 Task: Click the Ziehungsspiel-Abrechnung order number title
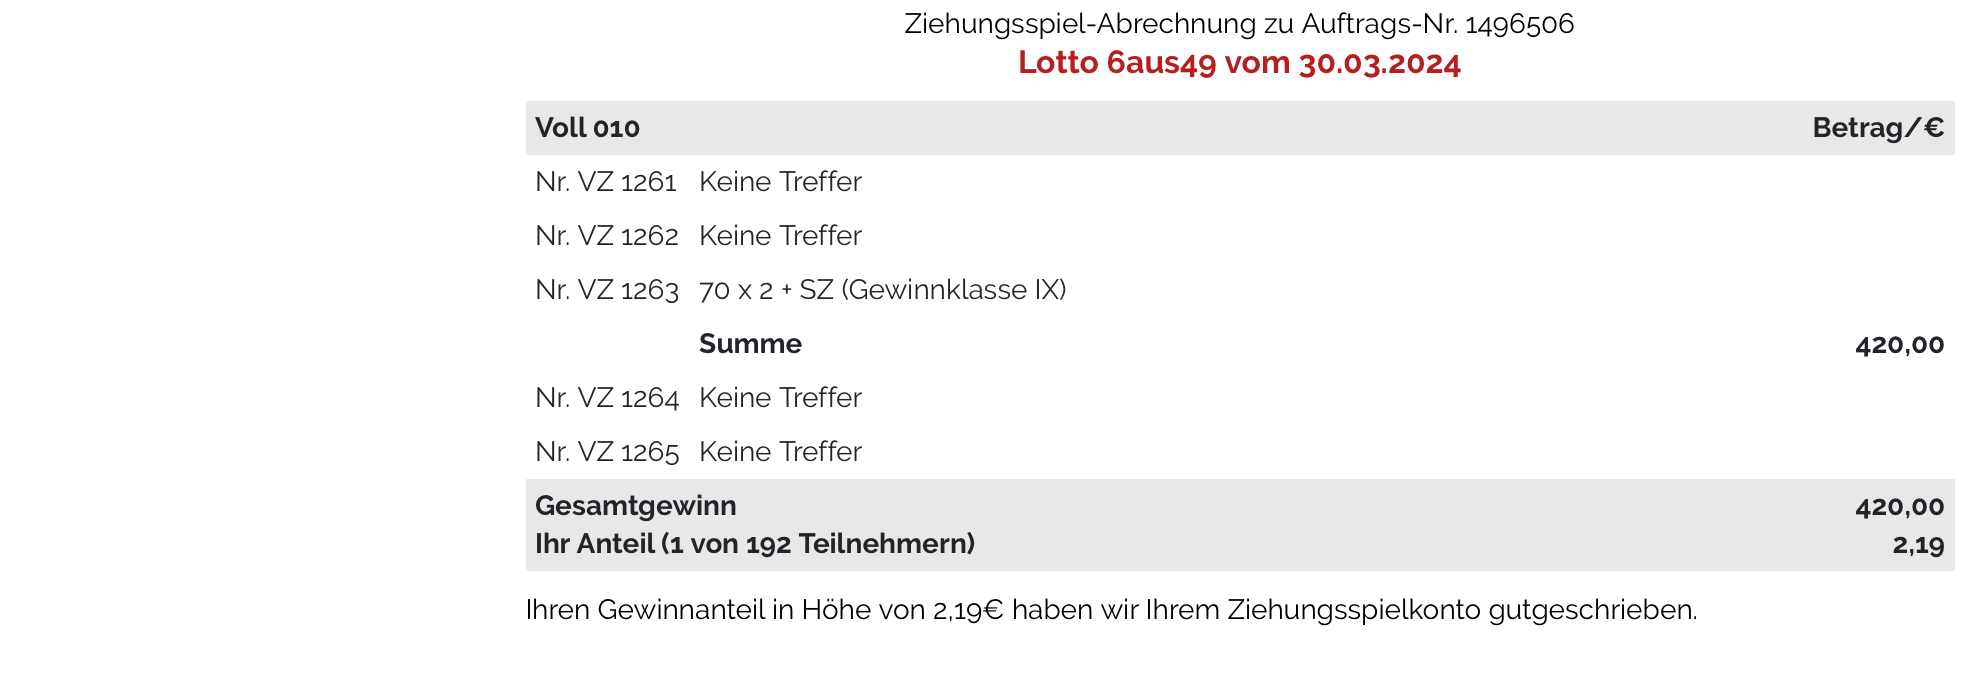click(x=1239, y=23)
